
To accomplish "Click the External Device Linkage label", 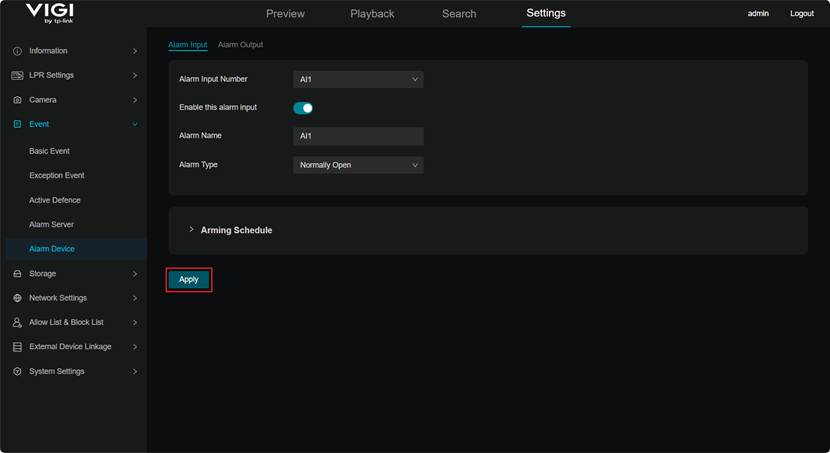I will [x=70, y=347].
